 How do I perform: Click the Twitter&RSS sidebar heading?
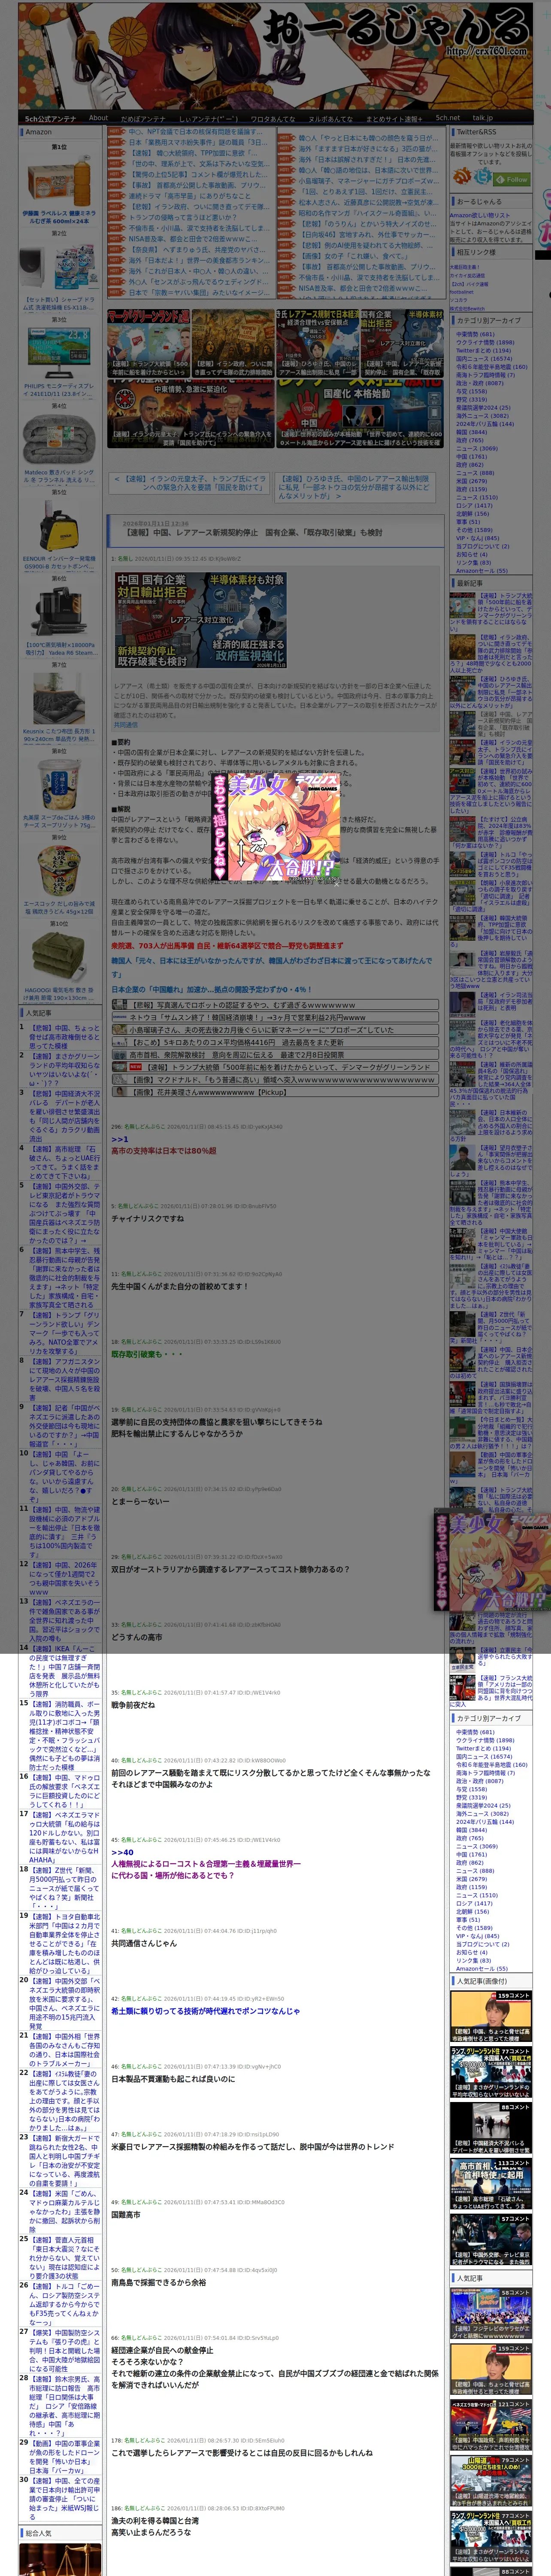490,132
